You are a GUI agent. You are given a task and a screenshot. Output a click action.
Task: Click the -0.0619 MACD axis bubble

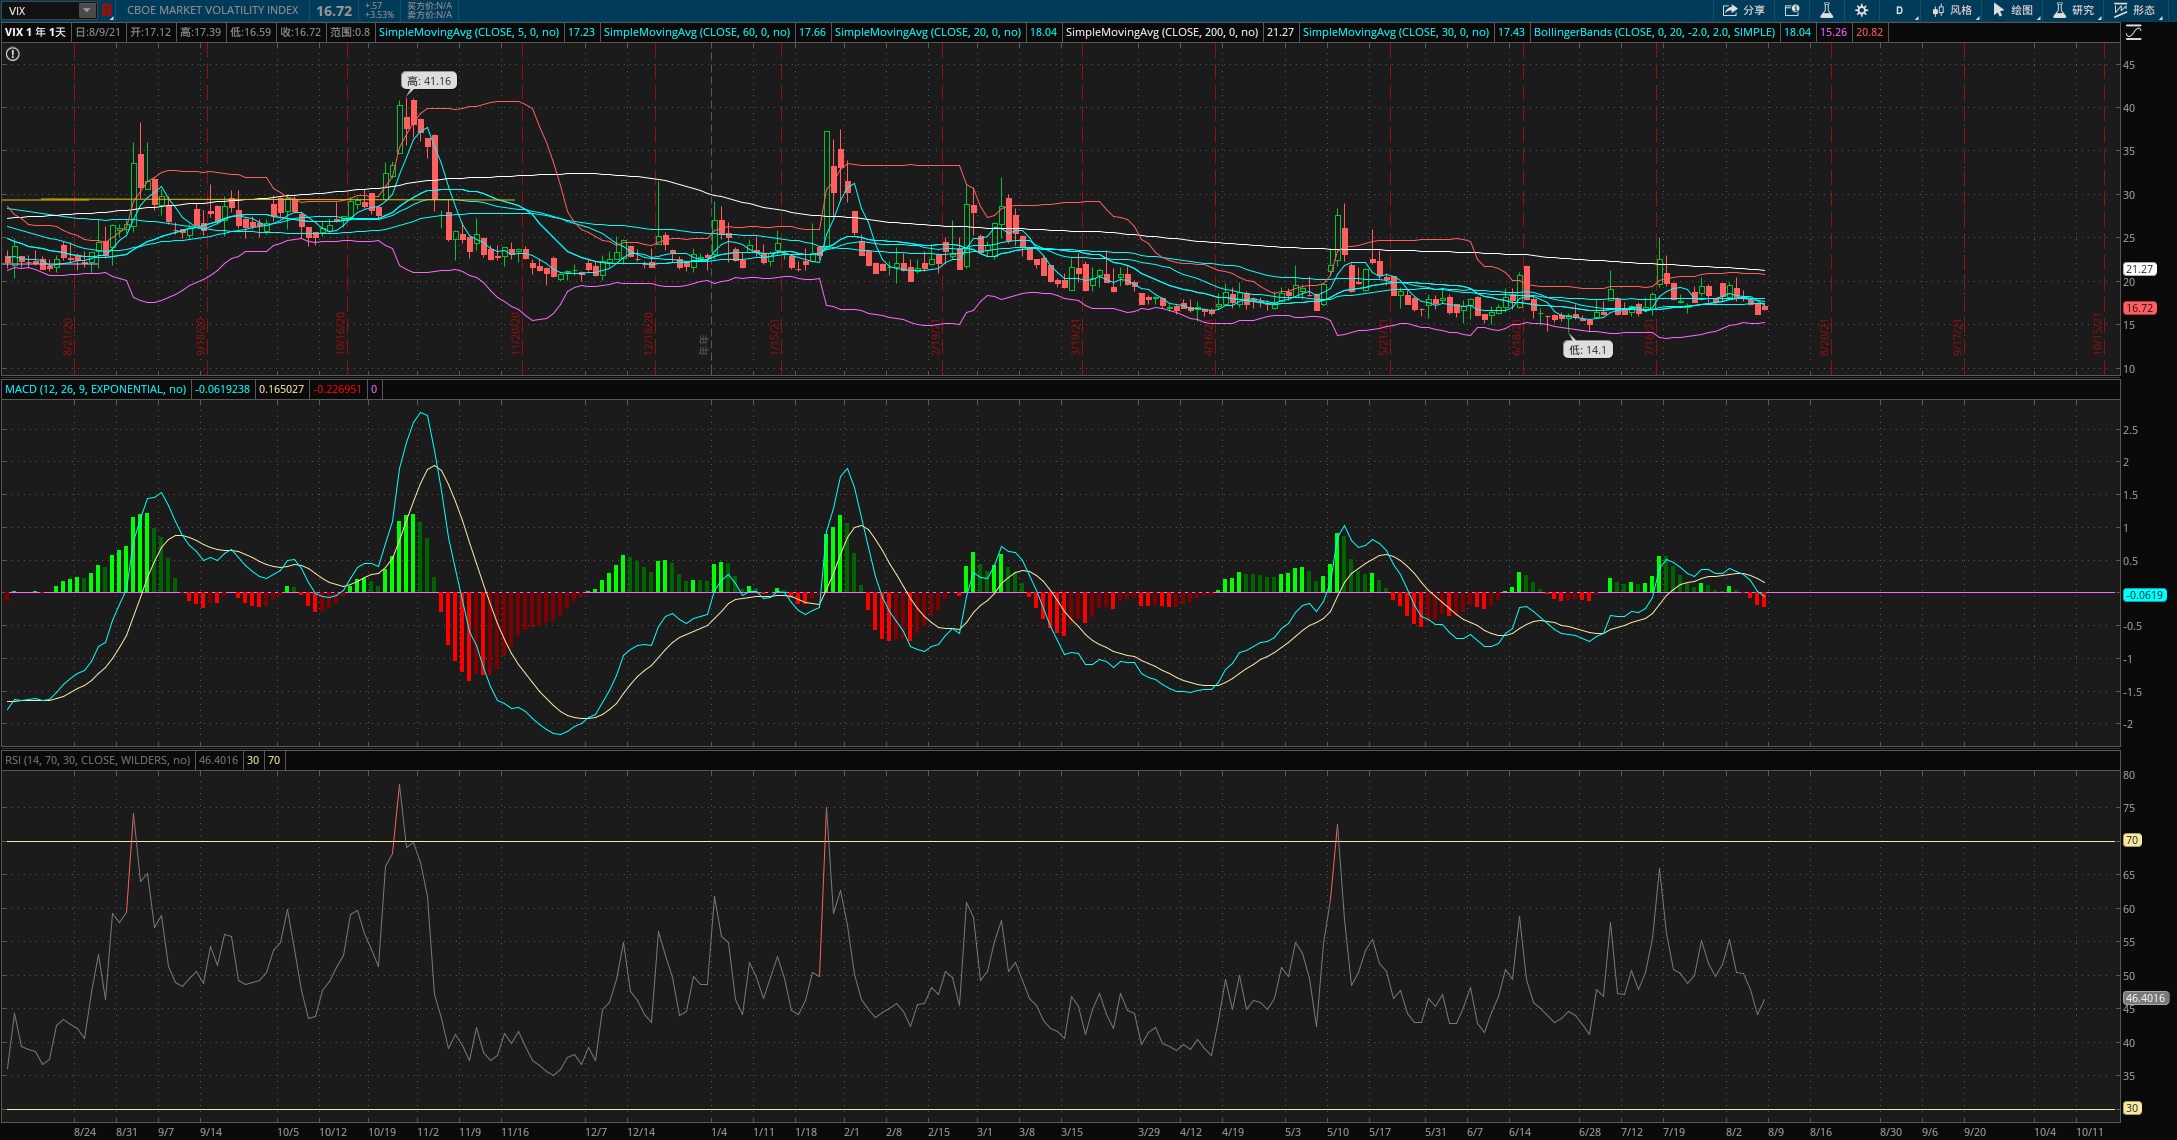pos(2144,595)
